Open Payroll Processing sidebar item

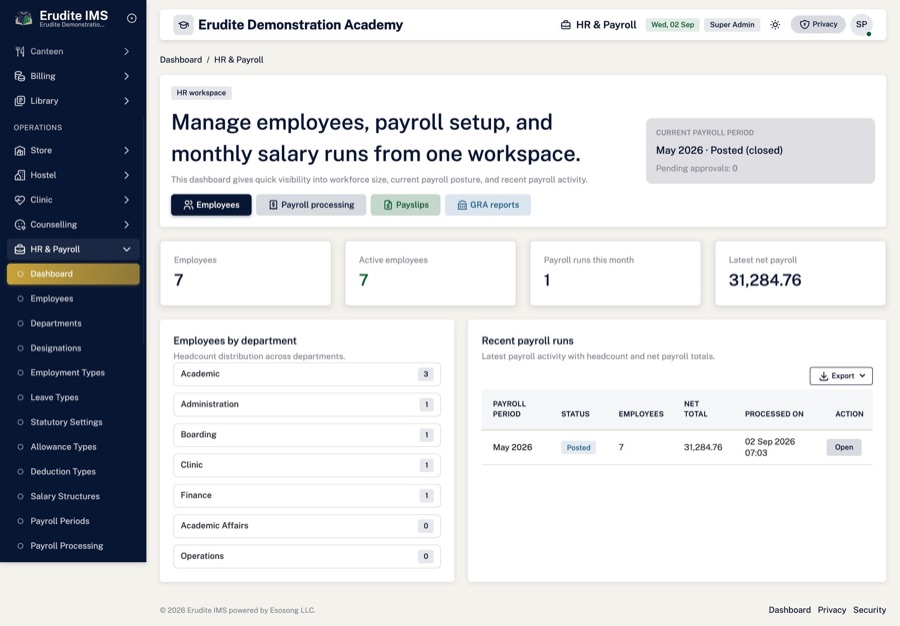[x=73, y=545]
